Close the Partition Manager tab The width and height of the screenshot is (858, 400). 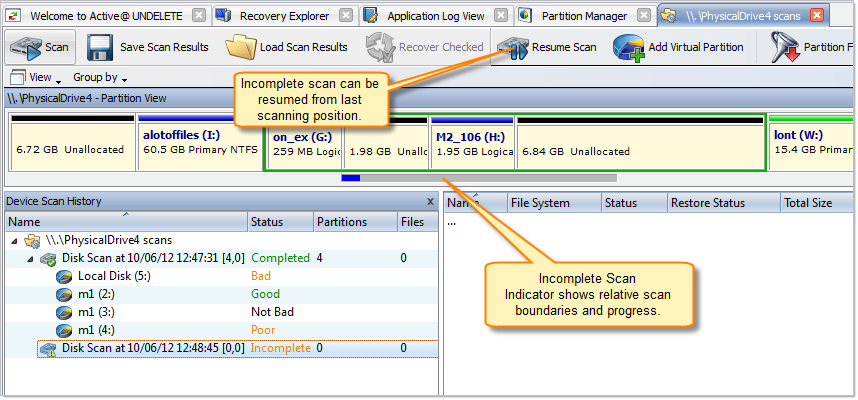coord(645,16)
